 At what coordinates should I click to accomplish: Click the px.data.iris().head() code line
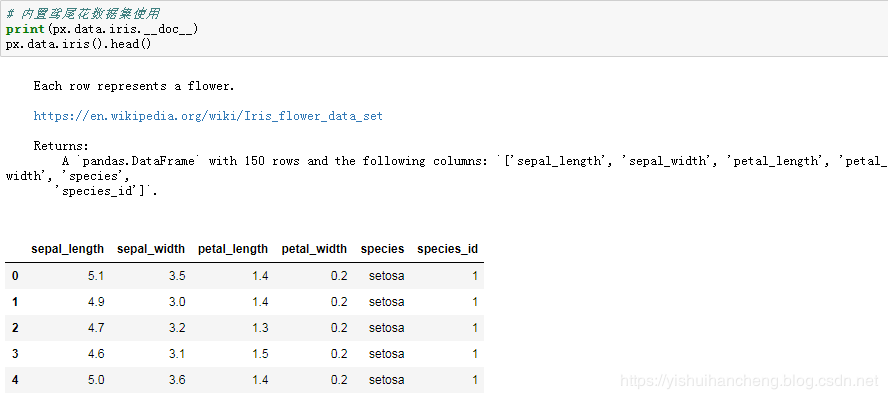coord(79,44)
